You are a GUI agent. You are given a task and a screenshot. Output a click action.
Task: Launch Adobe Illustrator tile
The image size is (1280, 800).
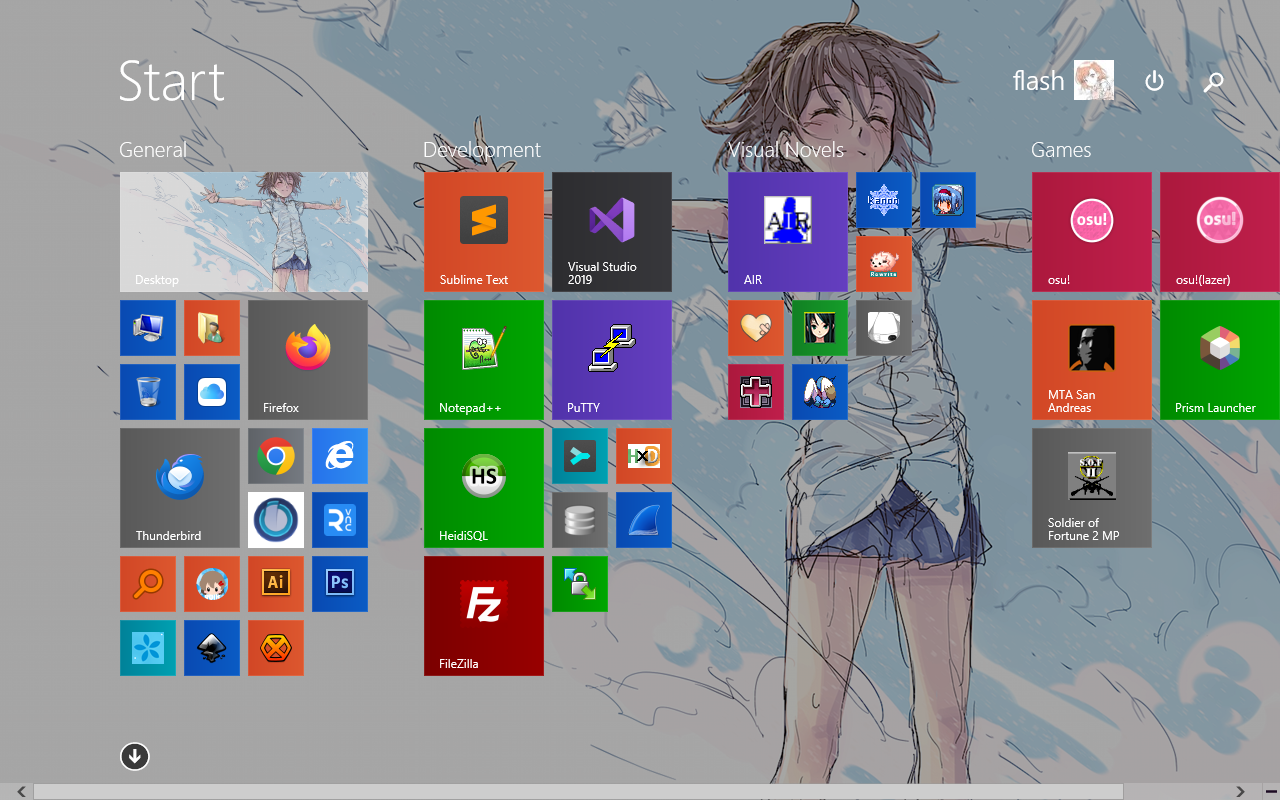[276, 584]
